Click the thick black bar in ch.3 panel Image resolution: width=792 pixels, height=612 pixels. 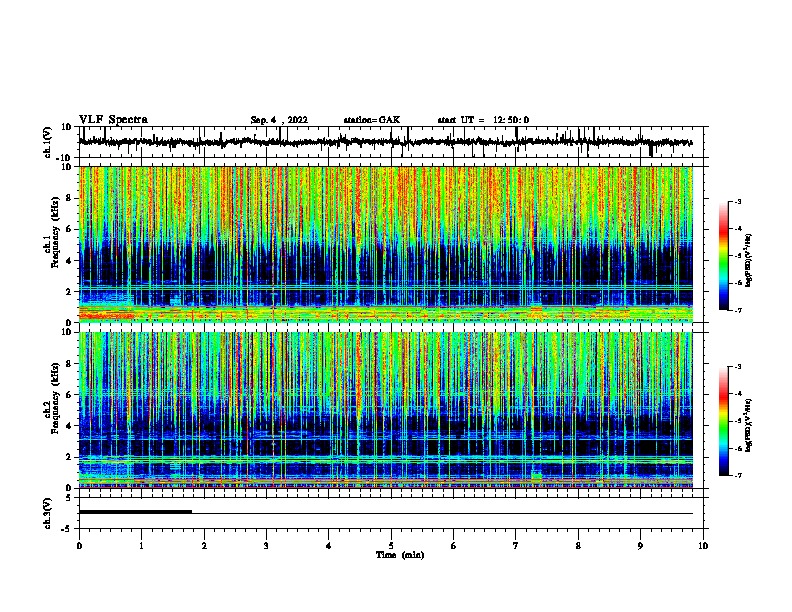pos(135,512)
